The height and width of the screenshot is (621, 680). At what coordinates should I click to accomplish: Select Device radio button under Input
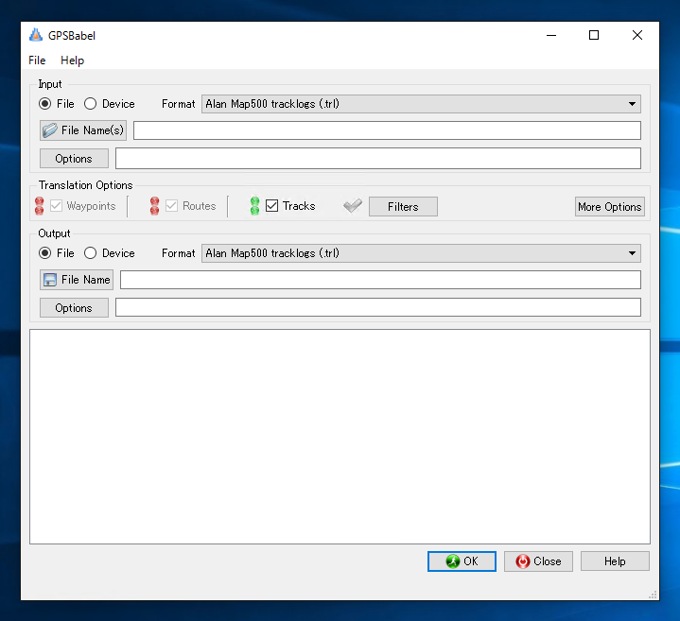pos(90,104)
